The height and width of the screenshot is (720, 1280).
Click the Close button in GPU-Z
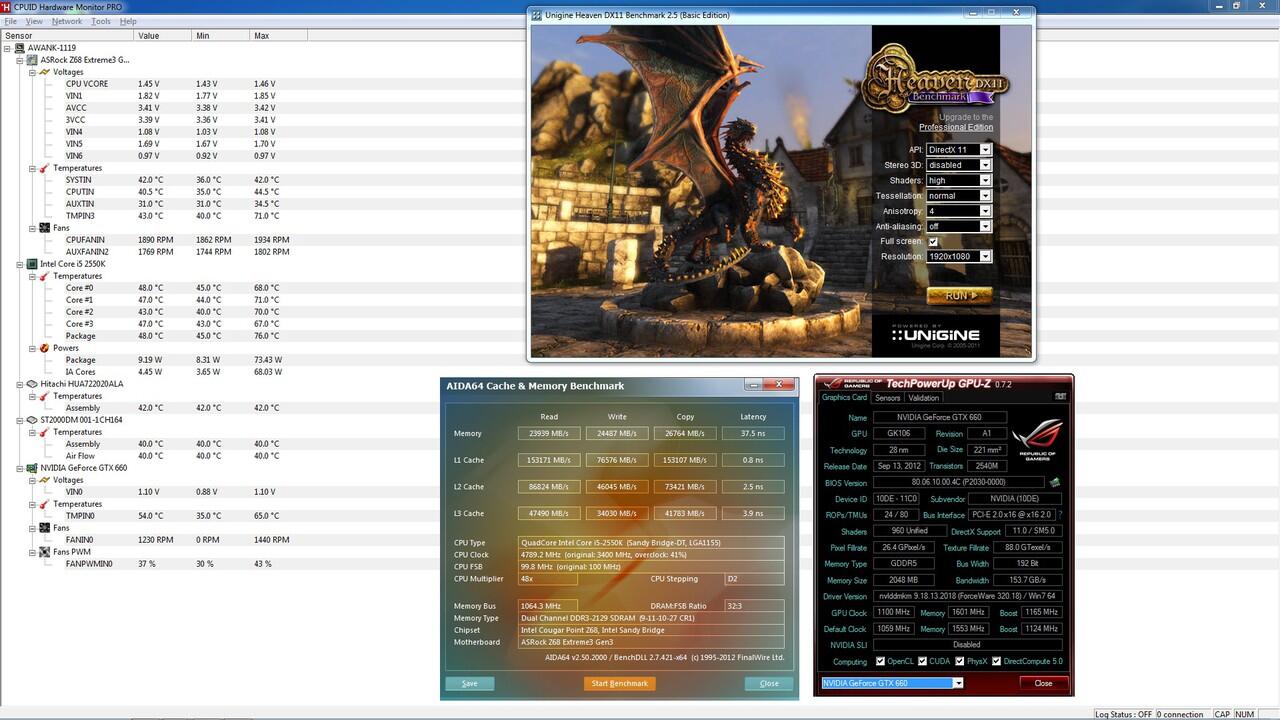click(x=1043, y=683)
